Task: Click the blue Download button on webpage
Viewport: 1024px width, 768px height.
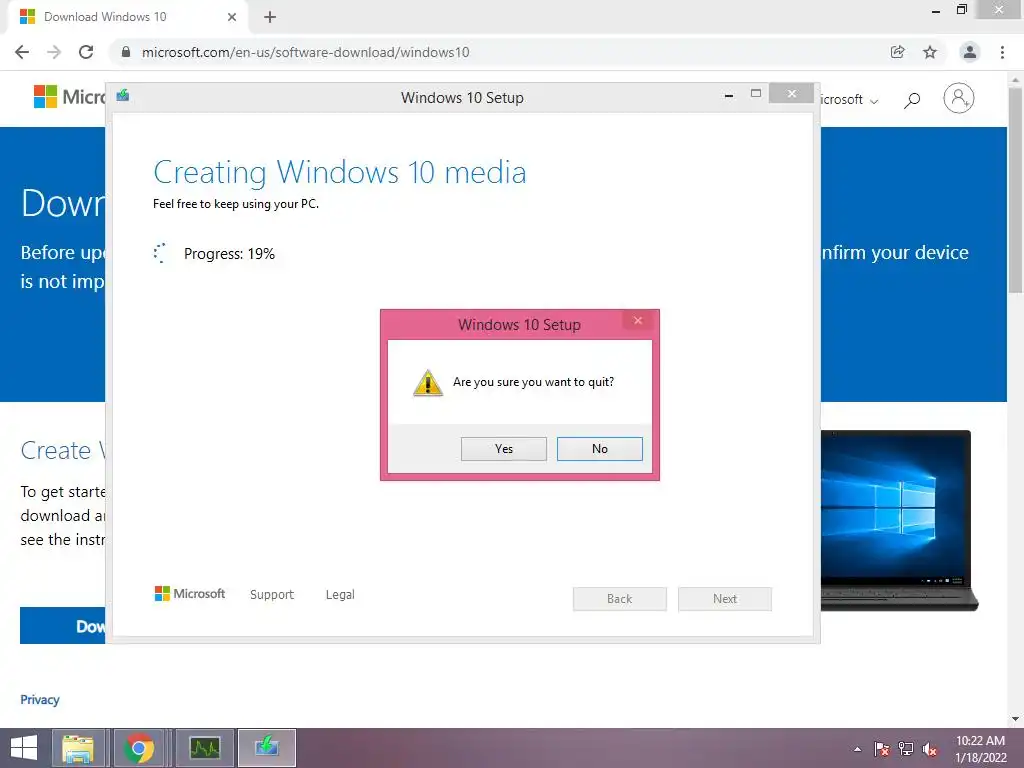Action: 63,626
